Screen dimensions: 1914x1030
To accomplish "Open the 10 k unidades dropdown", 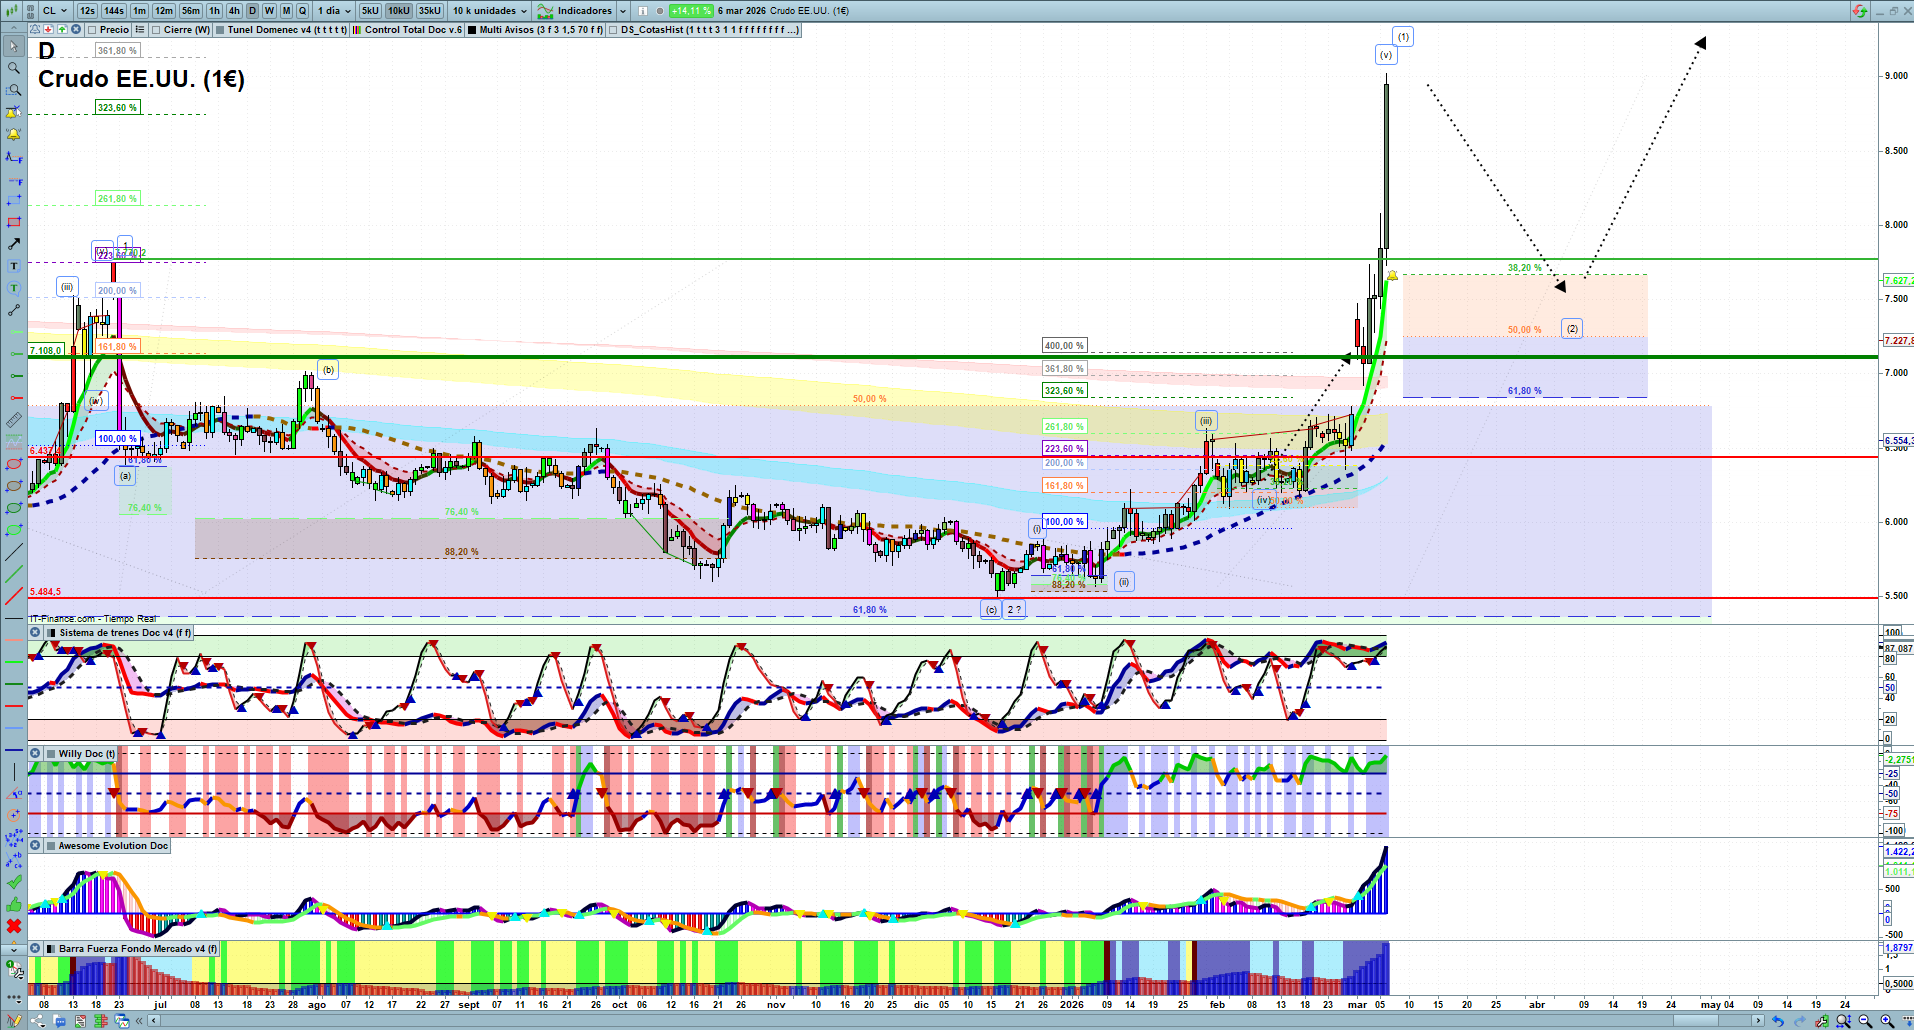I will pyautogui.click(x=489, y=11).
